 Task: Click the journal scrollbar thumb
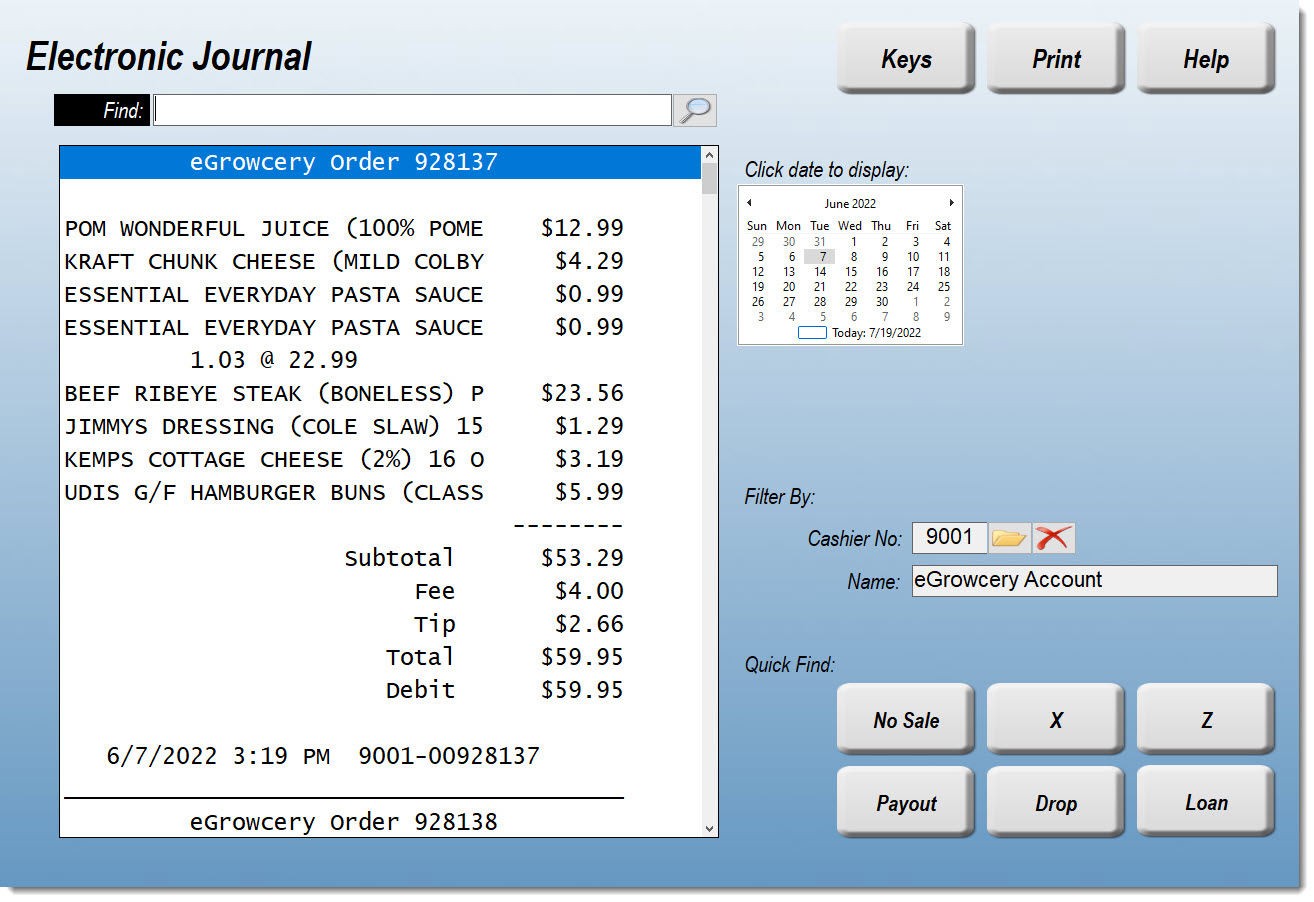710,179
